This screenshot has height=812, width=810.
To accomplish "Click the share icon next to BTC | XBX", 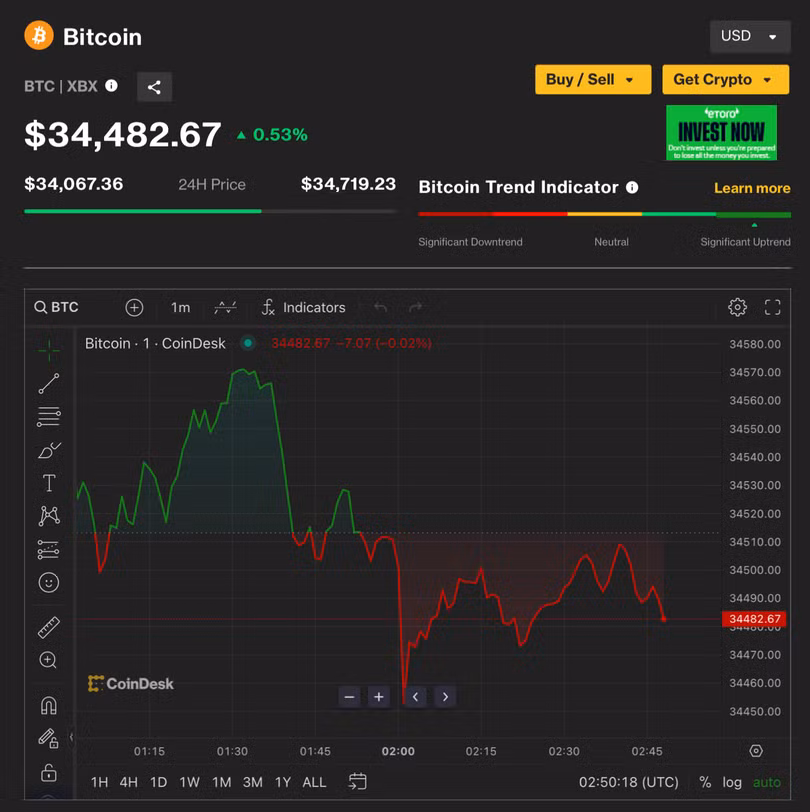I will (x=154, y=87).
